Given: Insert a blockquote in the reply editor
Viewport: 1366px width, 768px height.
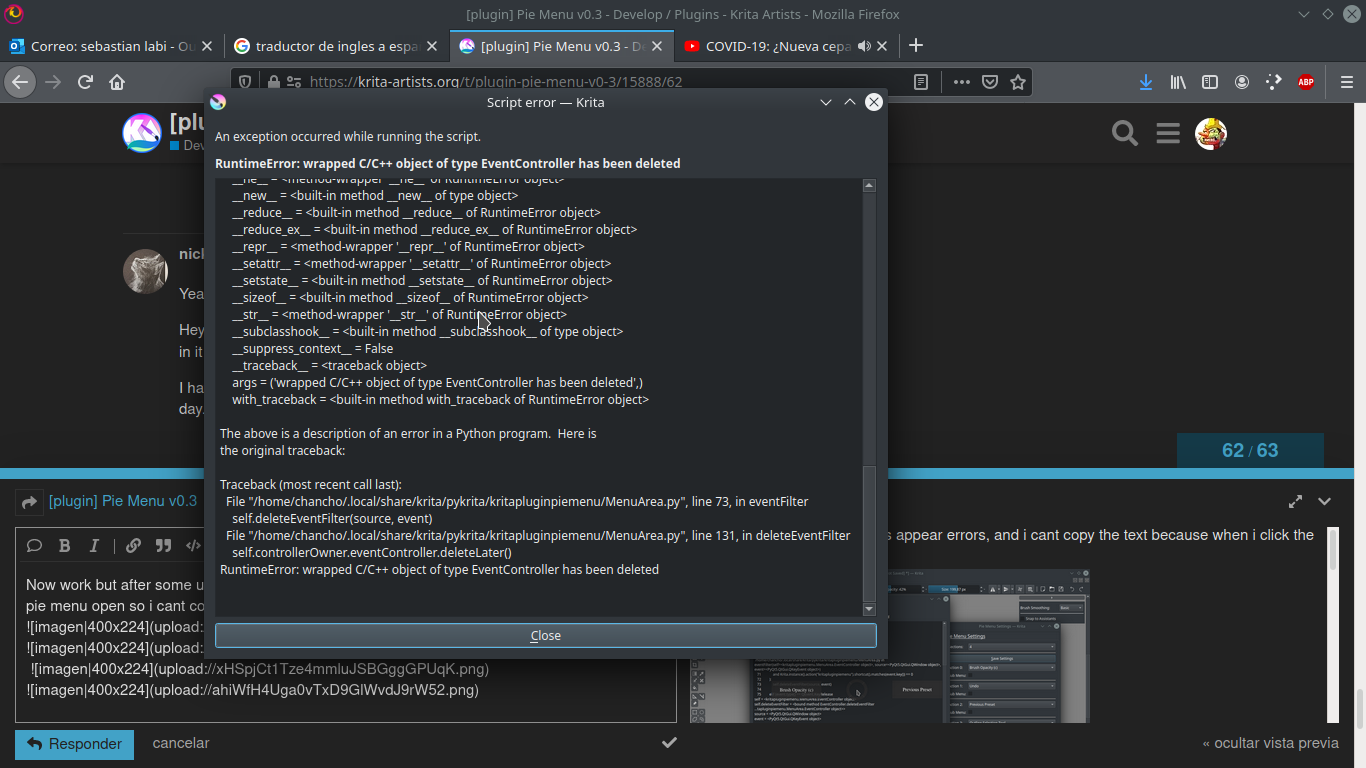Looking at the screenshot, I should coord(161,545).
